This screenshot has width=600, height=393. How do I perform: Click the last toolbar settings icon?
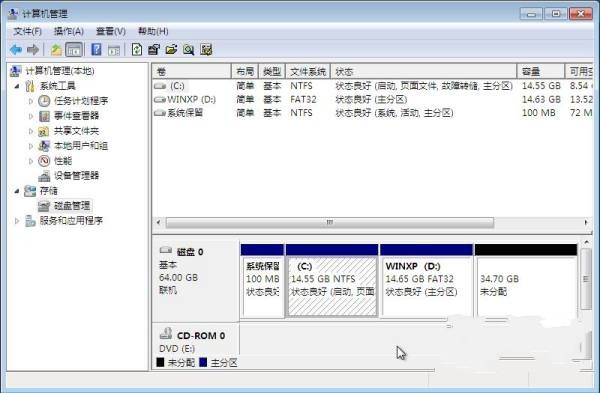click(x=206, y=49)
